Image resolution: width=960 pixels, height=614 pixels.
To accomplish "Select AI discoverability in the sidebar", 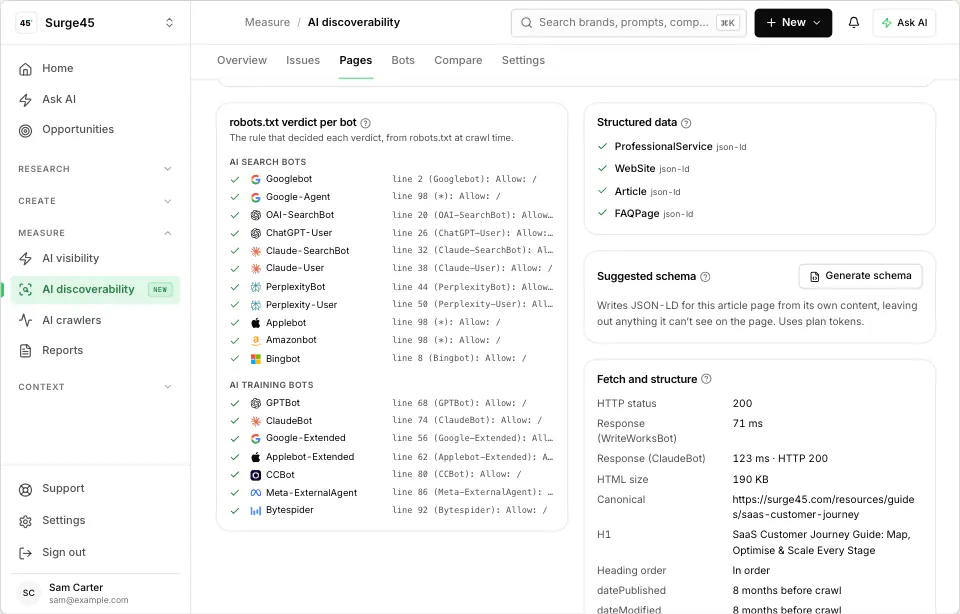I will (95, 290).
